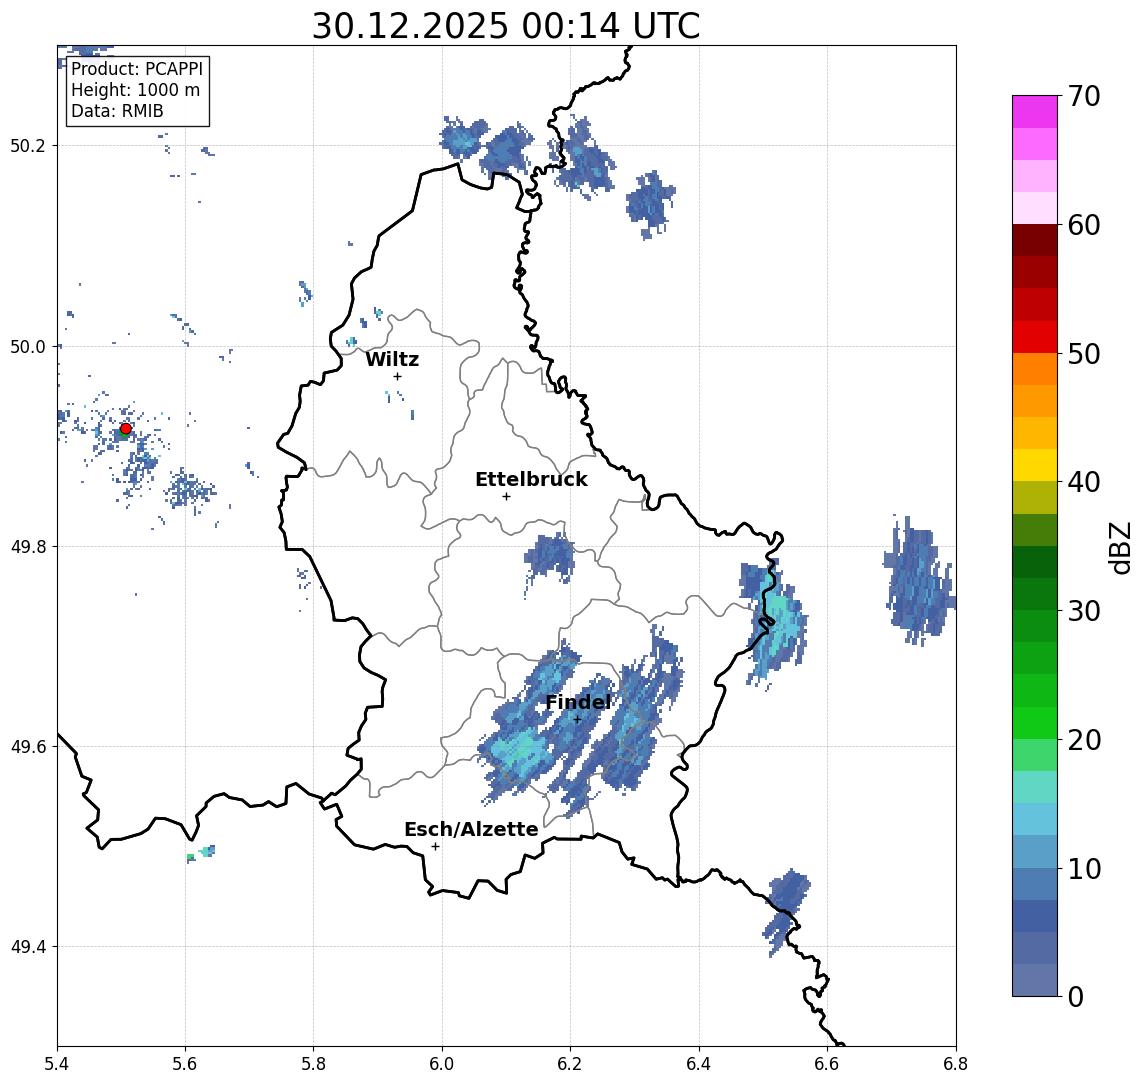Click the plus marker under Findel
The image size is (1145, 1084).
(577, 720)
